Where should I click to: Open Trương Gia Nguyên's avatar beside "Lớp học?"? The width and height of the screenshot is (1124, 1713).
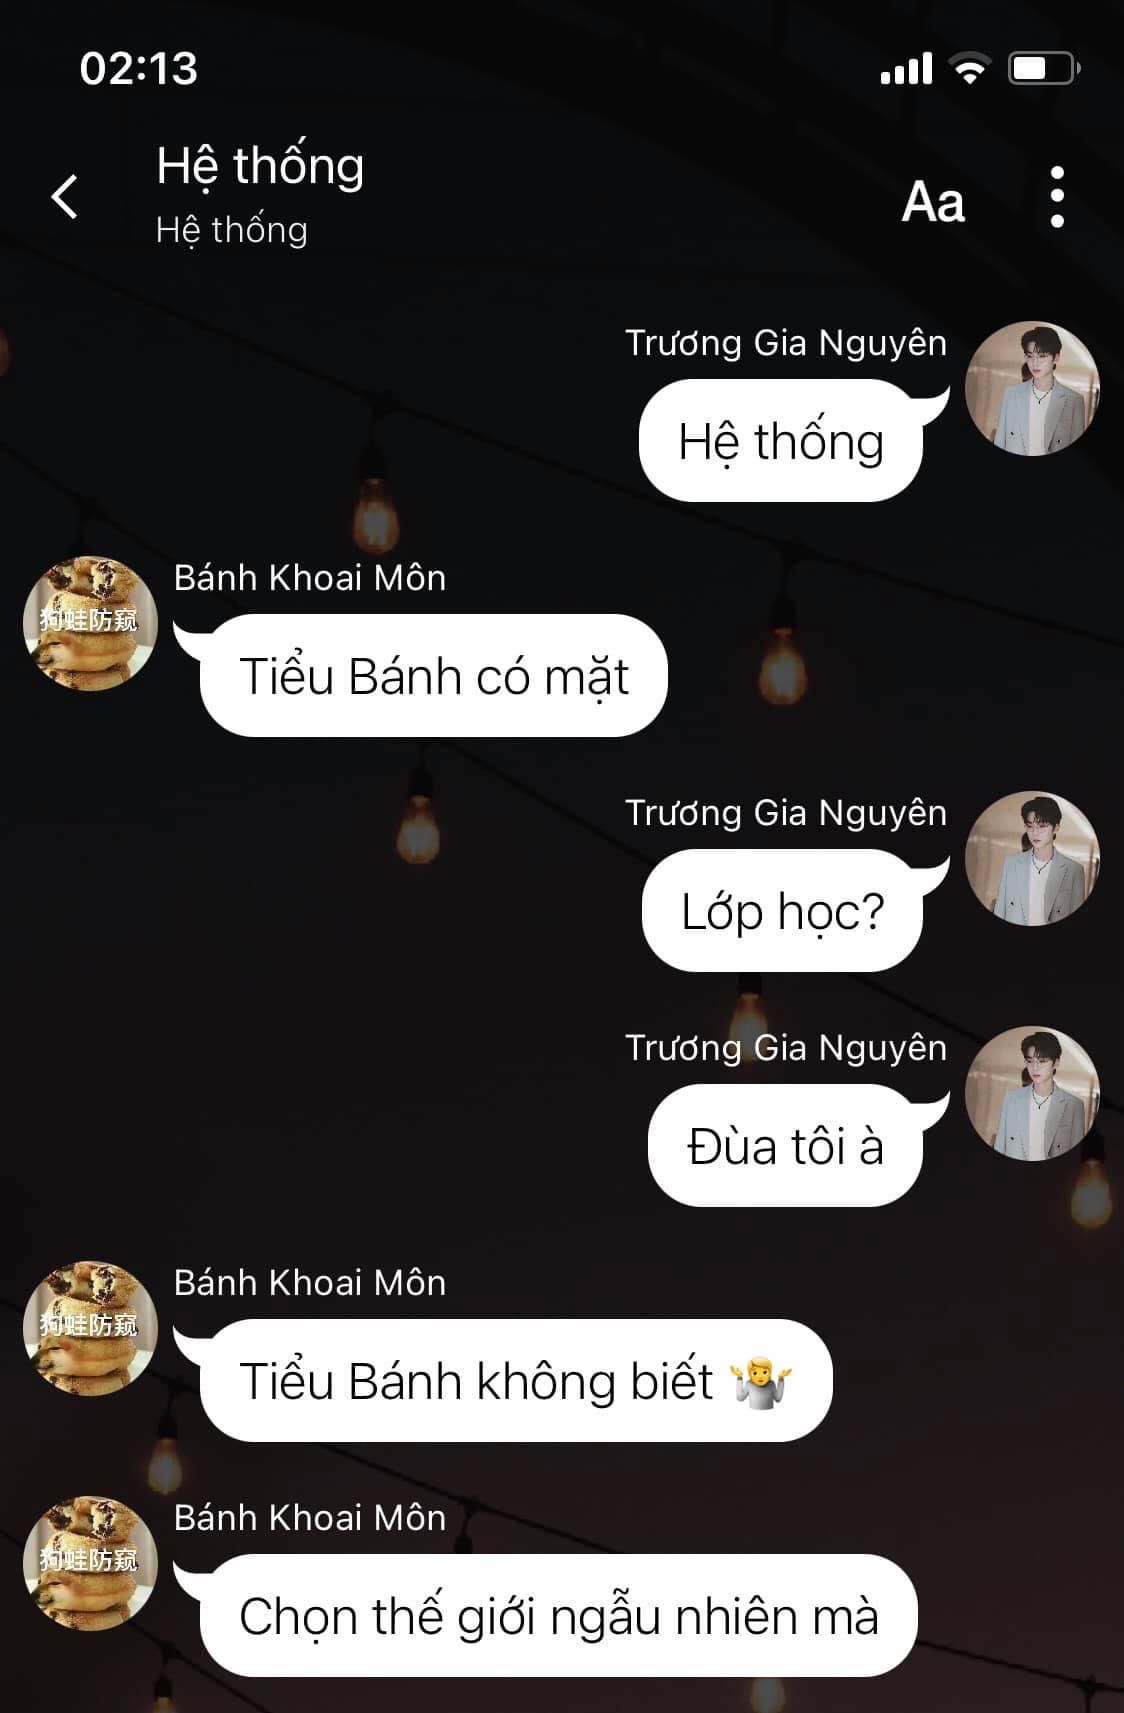[1032, 858]
